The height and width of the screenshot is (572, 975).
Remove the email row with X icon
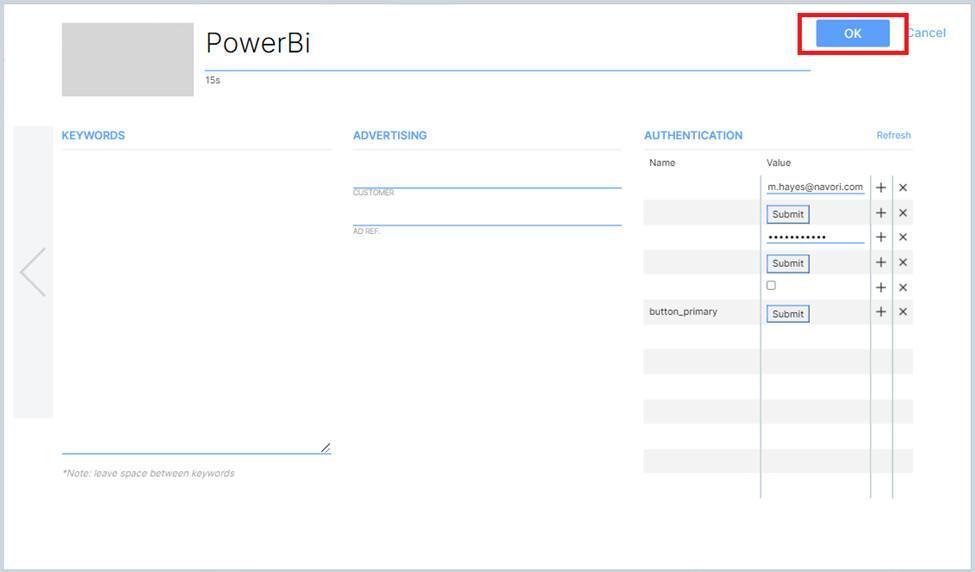(x=903, y=187)
